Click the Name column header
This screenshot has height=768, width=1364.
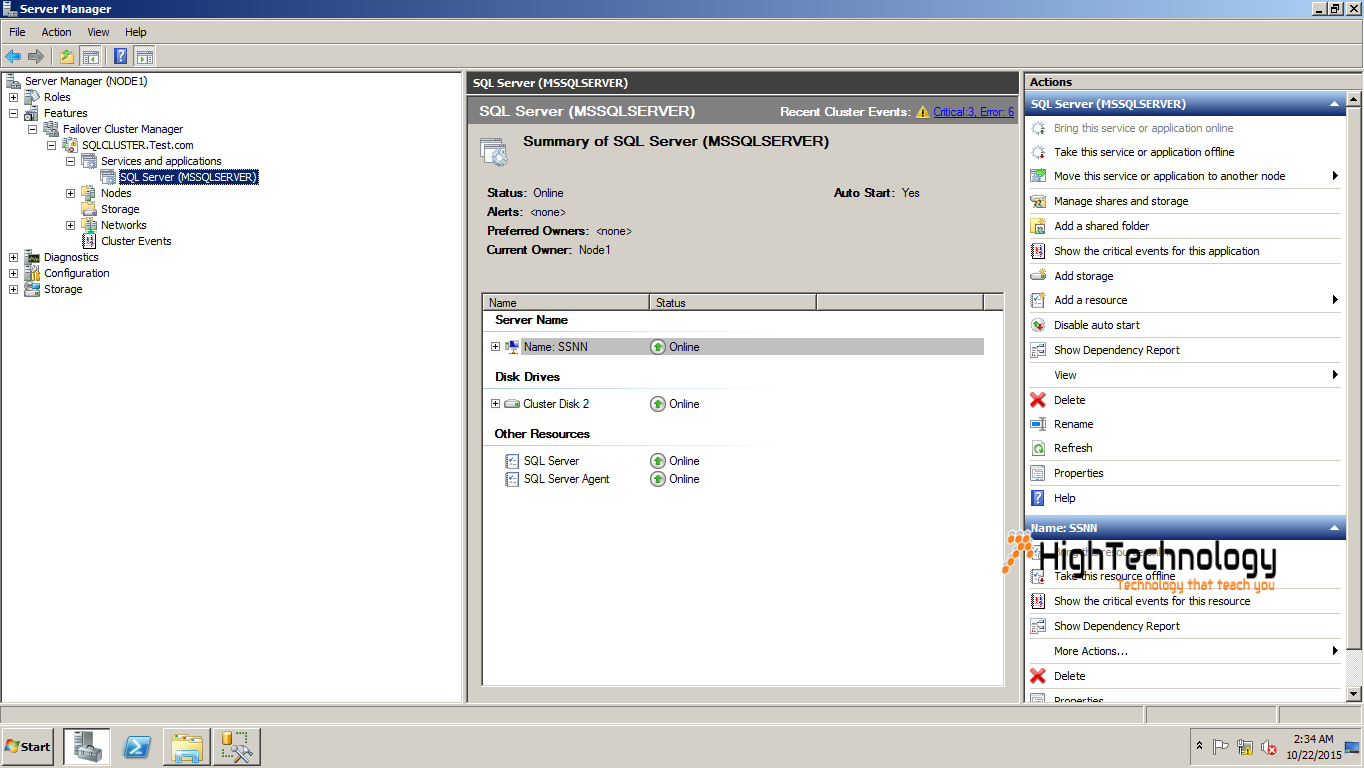565,302
